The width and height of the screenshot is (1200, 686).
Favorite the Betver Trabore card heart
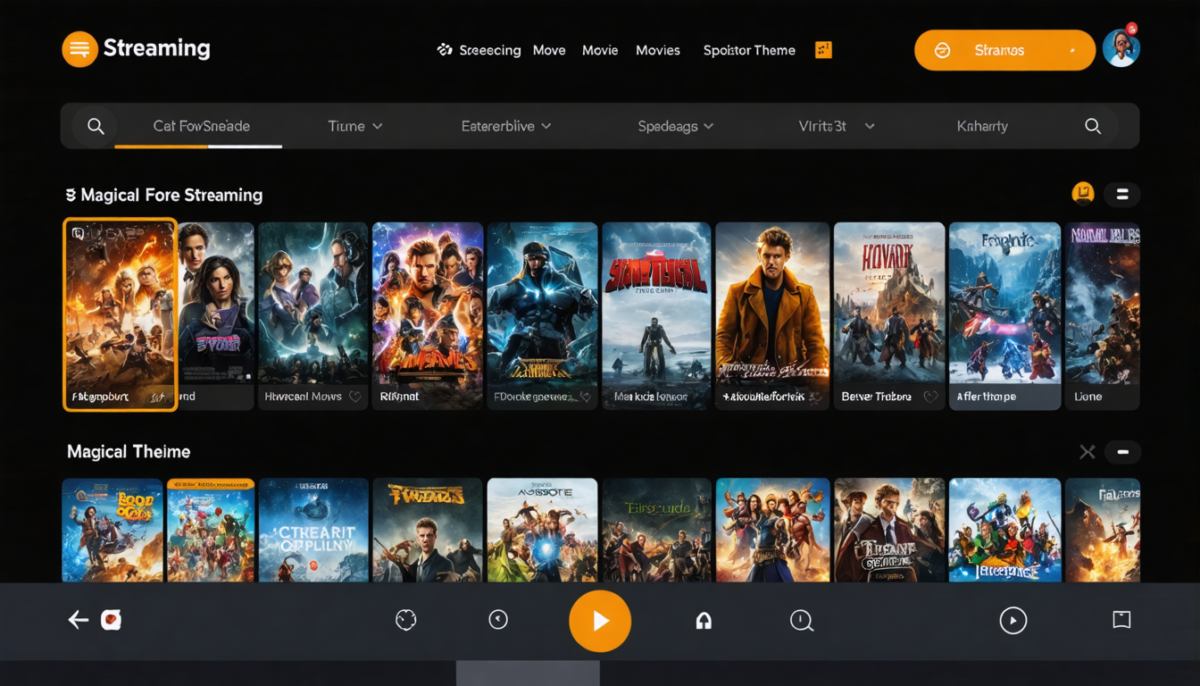(931, 397)
